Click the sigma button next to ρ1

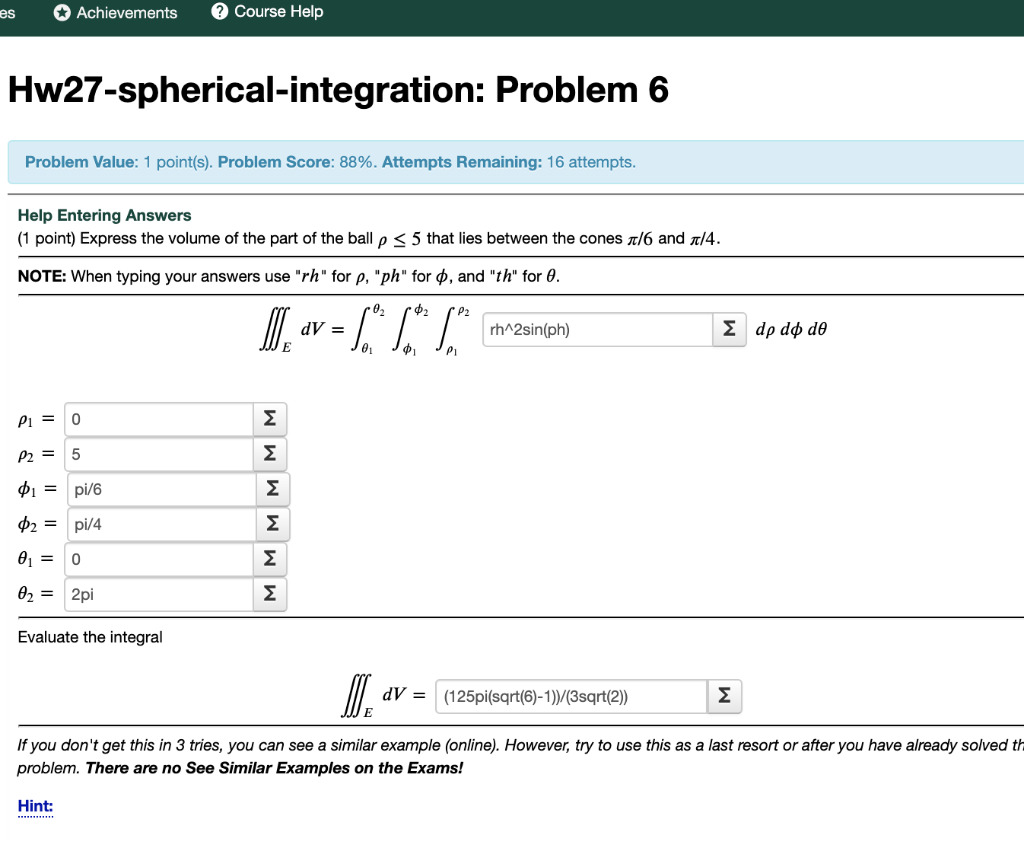(270, 419)
